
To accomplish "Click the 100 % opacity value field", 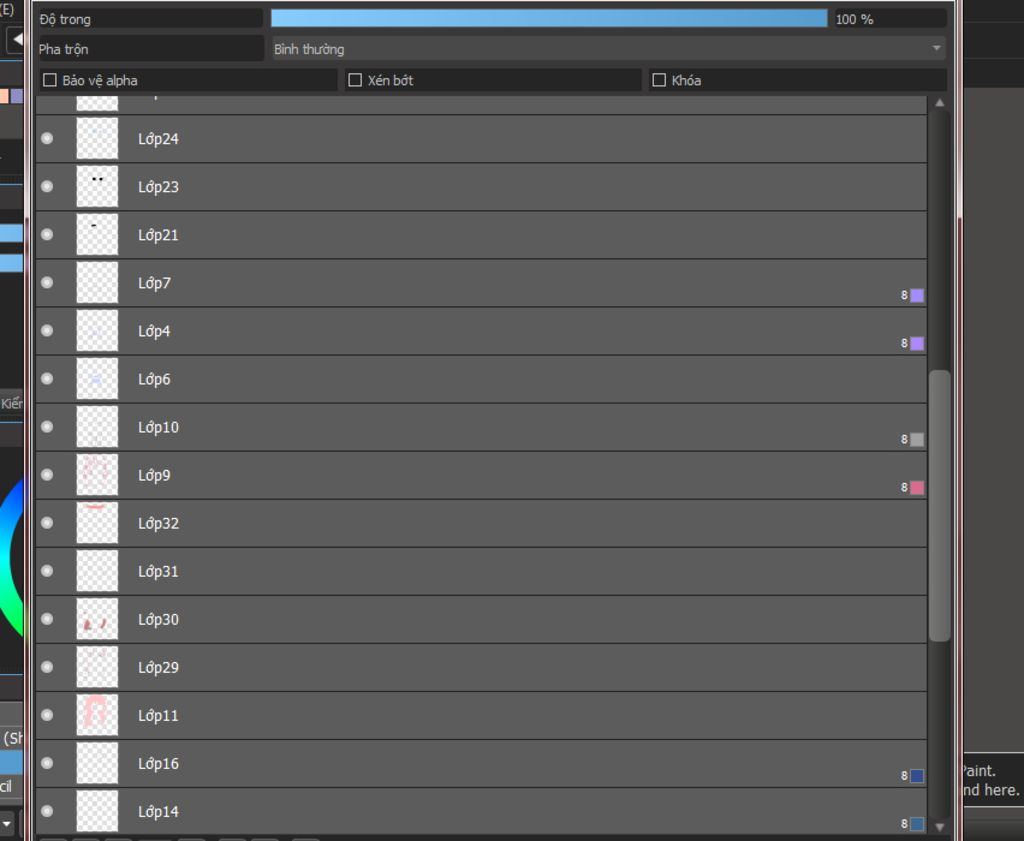I will [889, 19].
